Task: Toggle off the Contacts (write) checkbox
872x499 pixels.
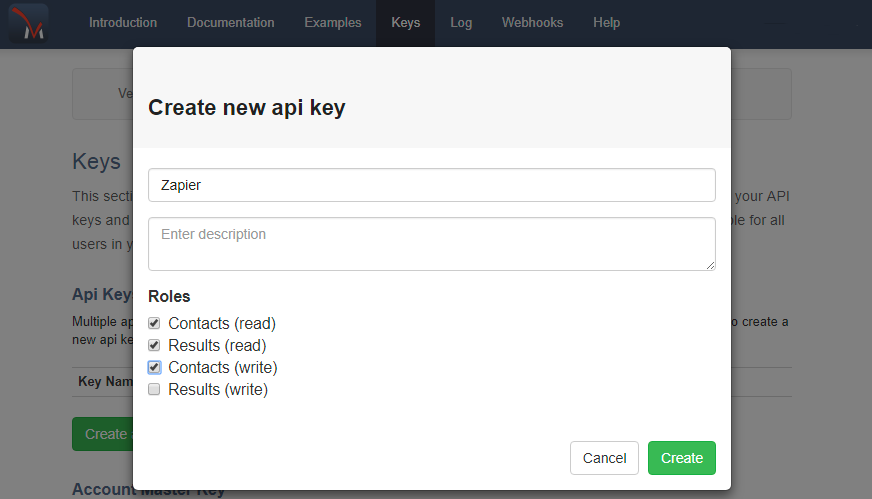Action: tap(154, 368)
